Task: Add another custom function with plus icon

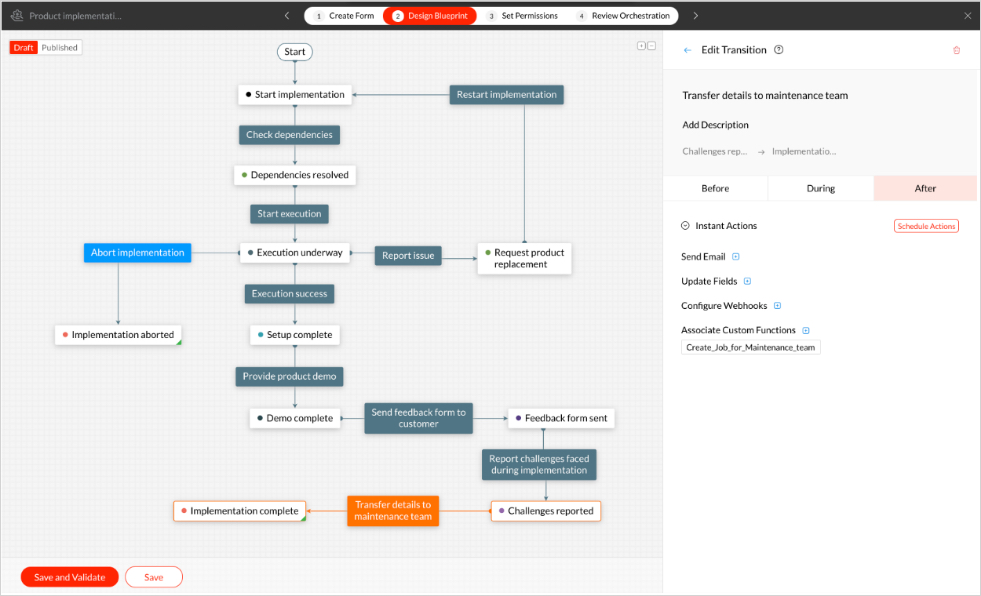Action: [x=808, y=330]
